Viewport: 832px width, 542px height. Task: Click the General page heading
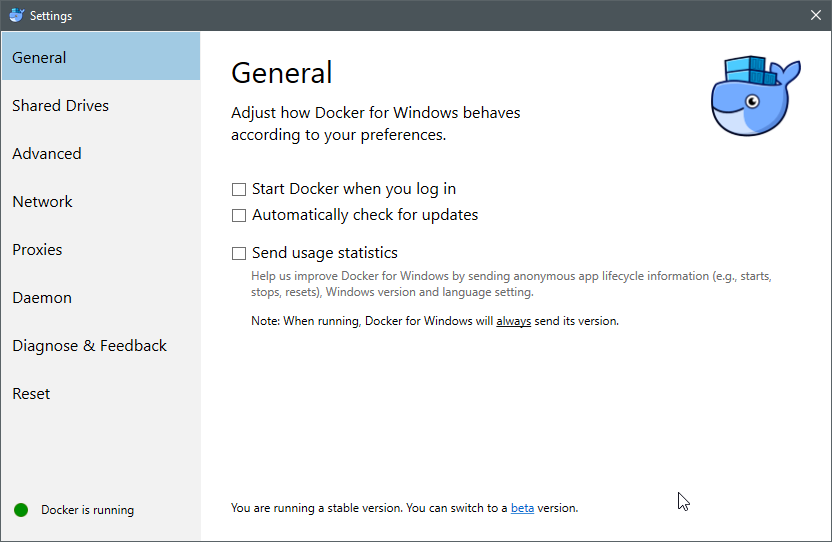(x=282, y=73)
